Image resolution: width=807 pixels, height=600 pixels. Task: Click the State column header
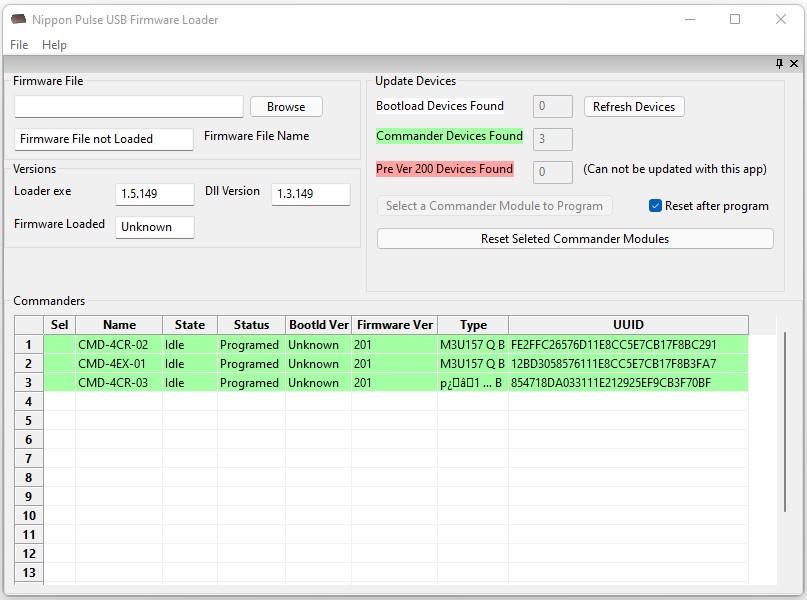point(190,325)
